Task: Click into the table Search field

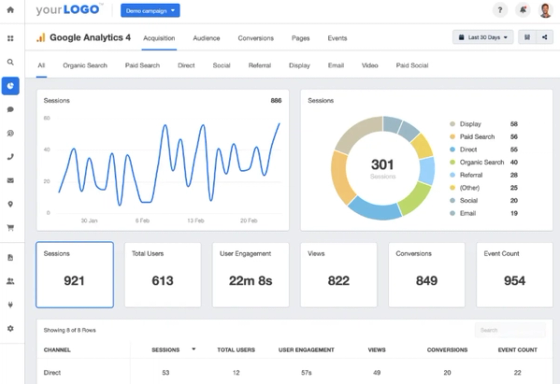Action: 510,330
